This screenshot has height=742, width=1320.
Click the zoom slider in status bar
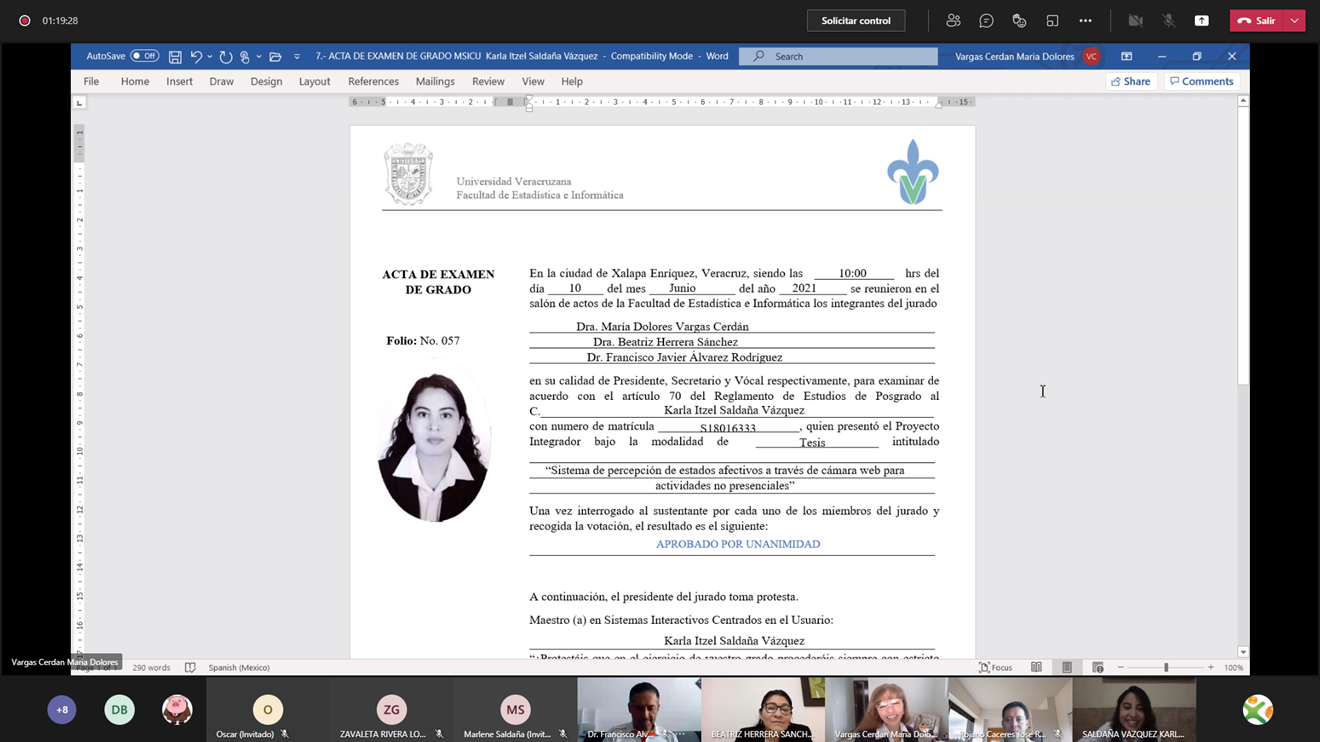pos(1165,668)
